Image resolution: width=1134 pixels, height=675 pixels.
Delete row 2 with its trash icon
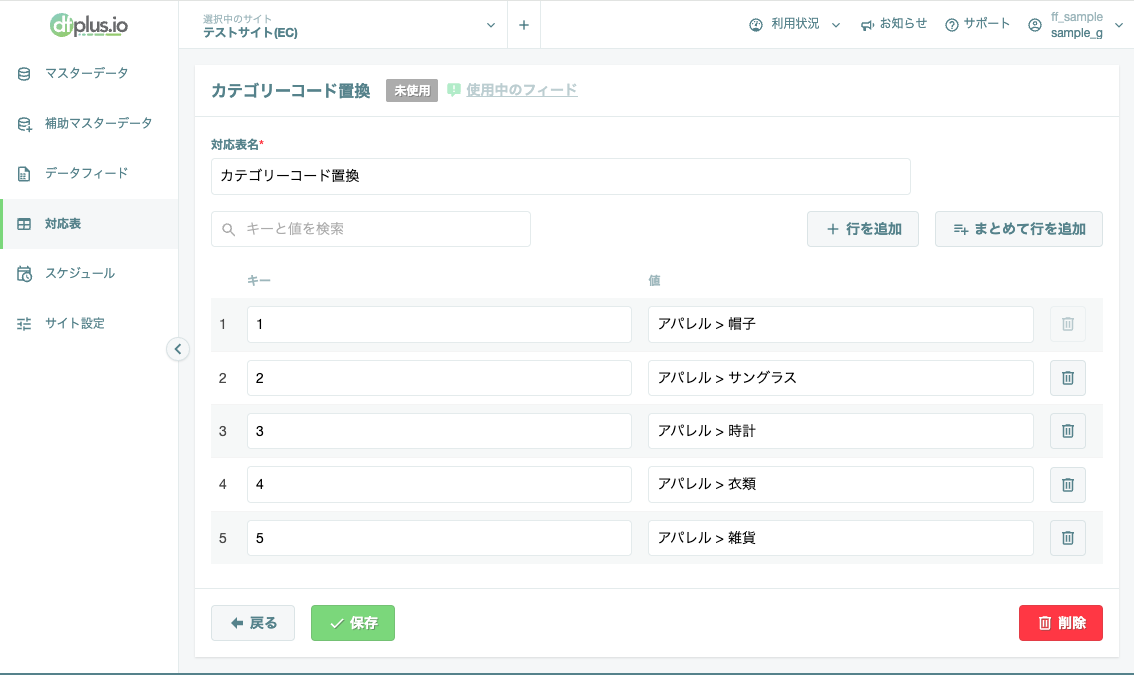pos(1067,378)
